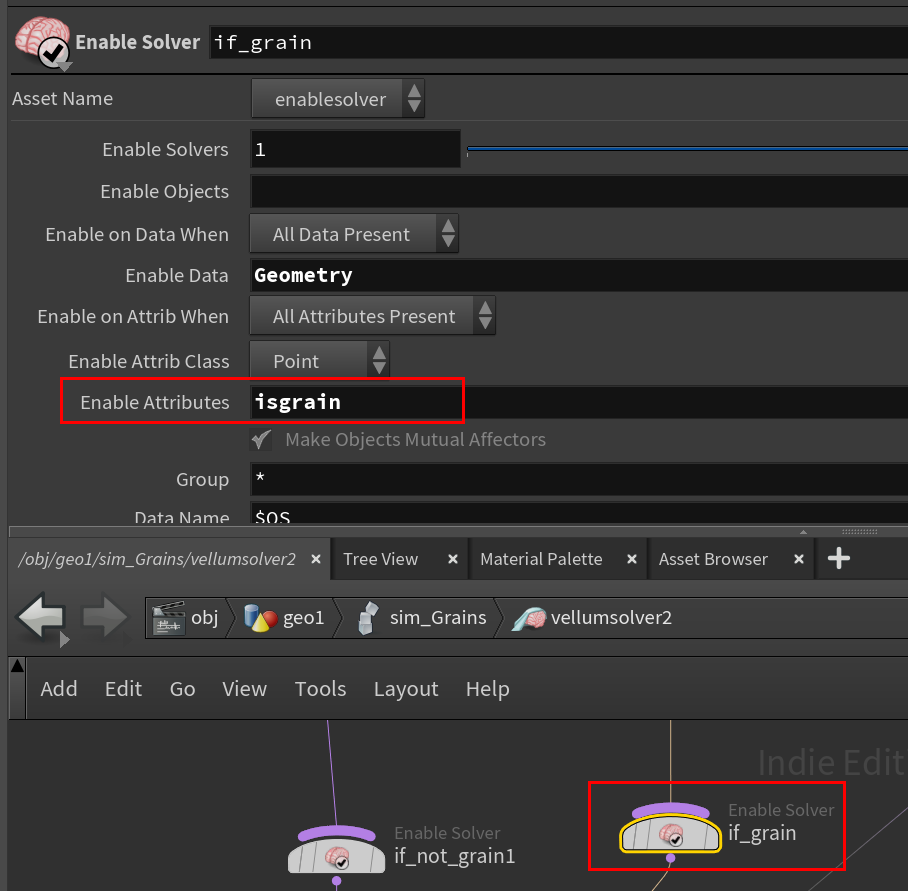
Task: Open the Enable on Attrib When dropdown
Action: tap(372, 316)
